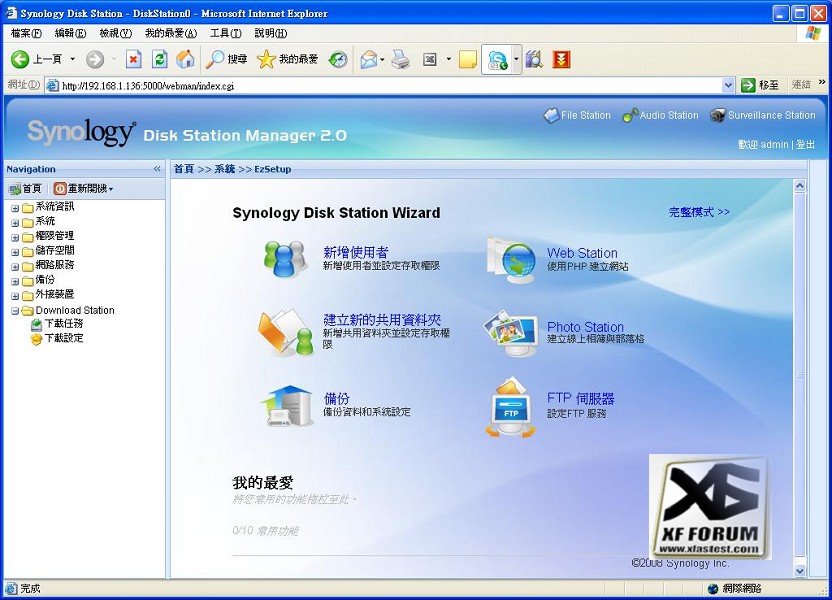Screen dimensions: 832x600
Task: Expand the 備份 tree folder
Action: 15,281
